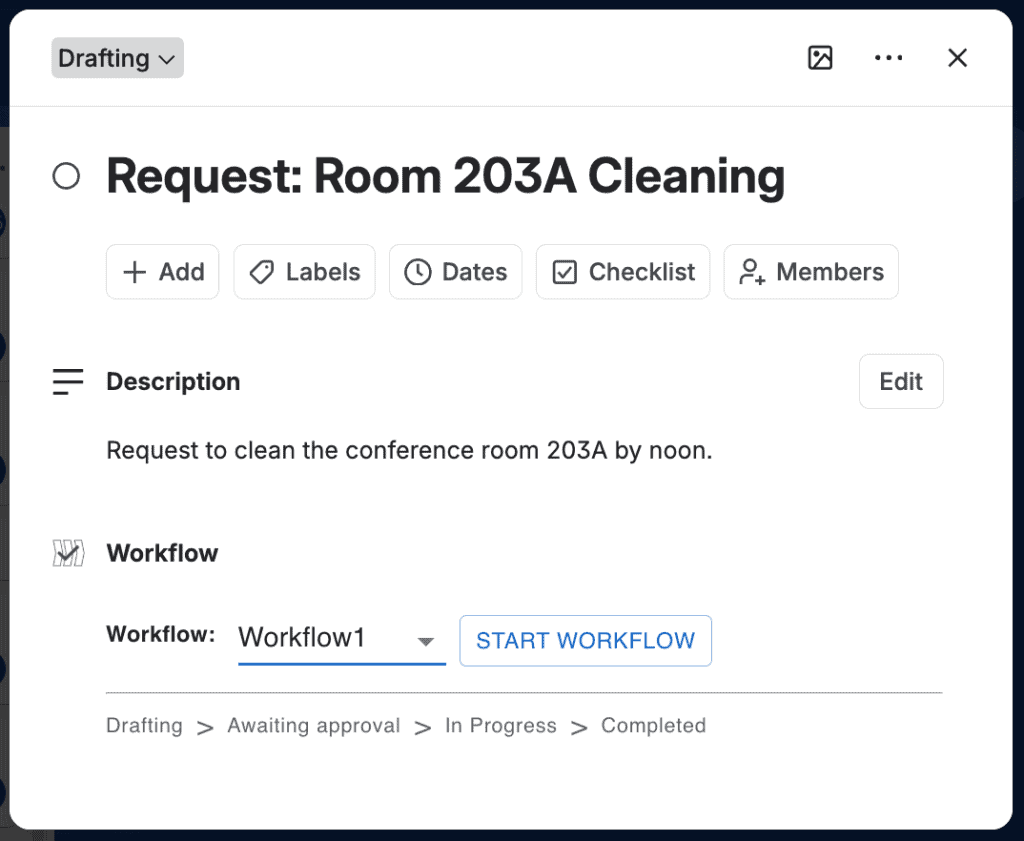Viewport: 1024px width, 841px height.
Task: Click the person-plus icon on Members
Action: pyautogui.click(x=752, y=272)
